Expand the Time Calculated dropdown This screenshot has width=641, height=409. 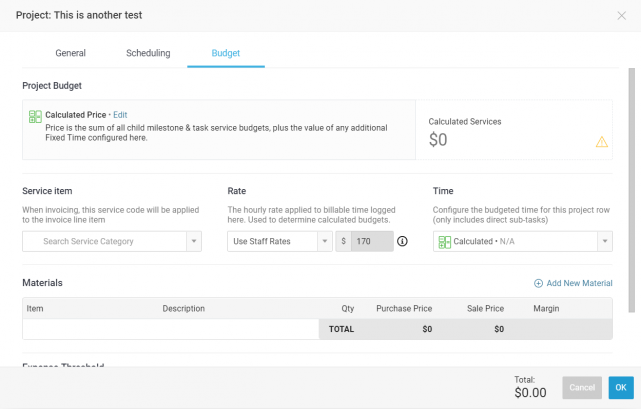[x=604, y=241]
